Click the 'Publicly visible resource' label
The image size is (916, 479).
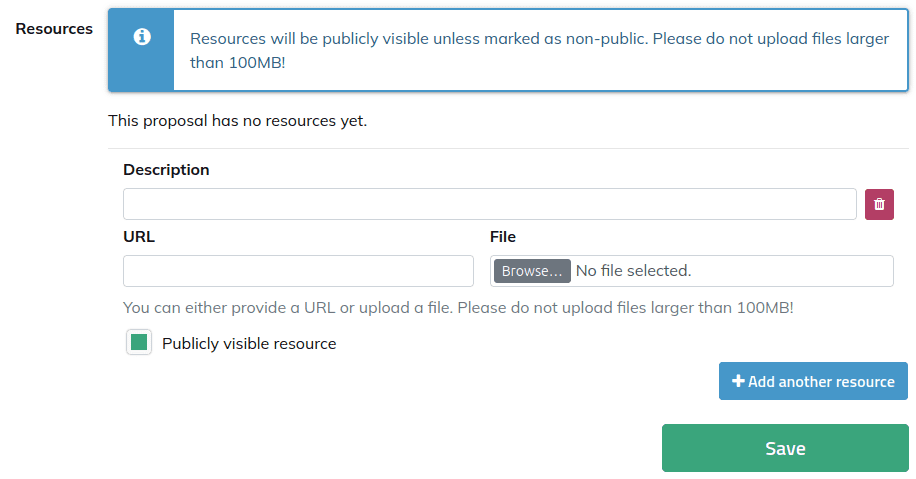[249, 343]
